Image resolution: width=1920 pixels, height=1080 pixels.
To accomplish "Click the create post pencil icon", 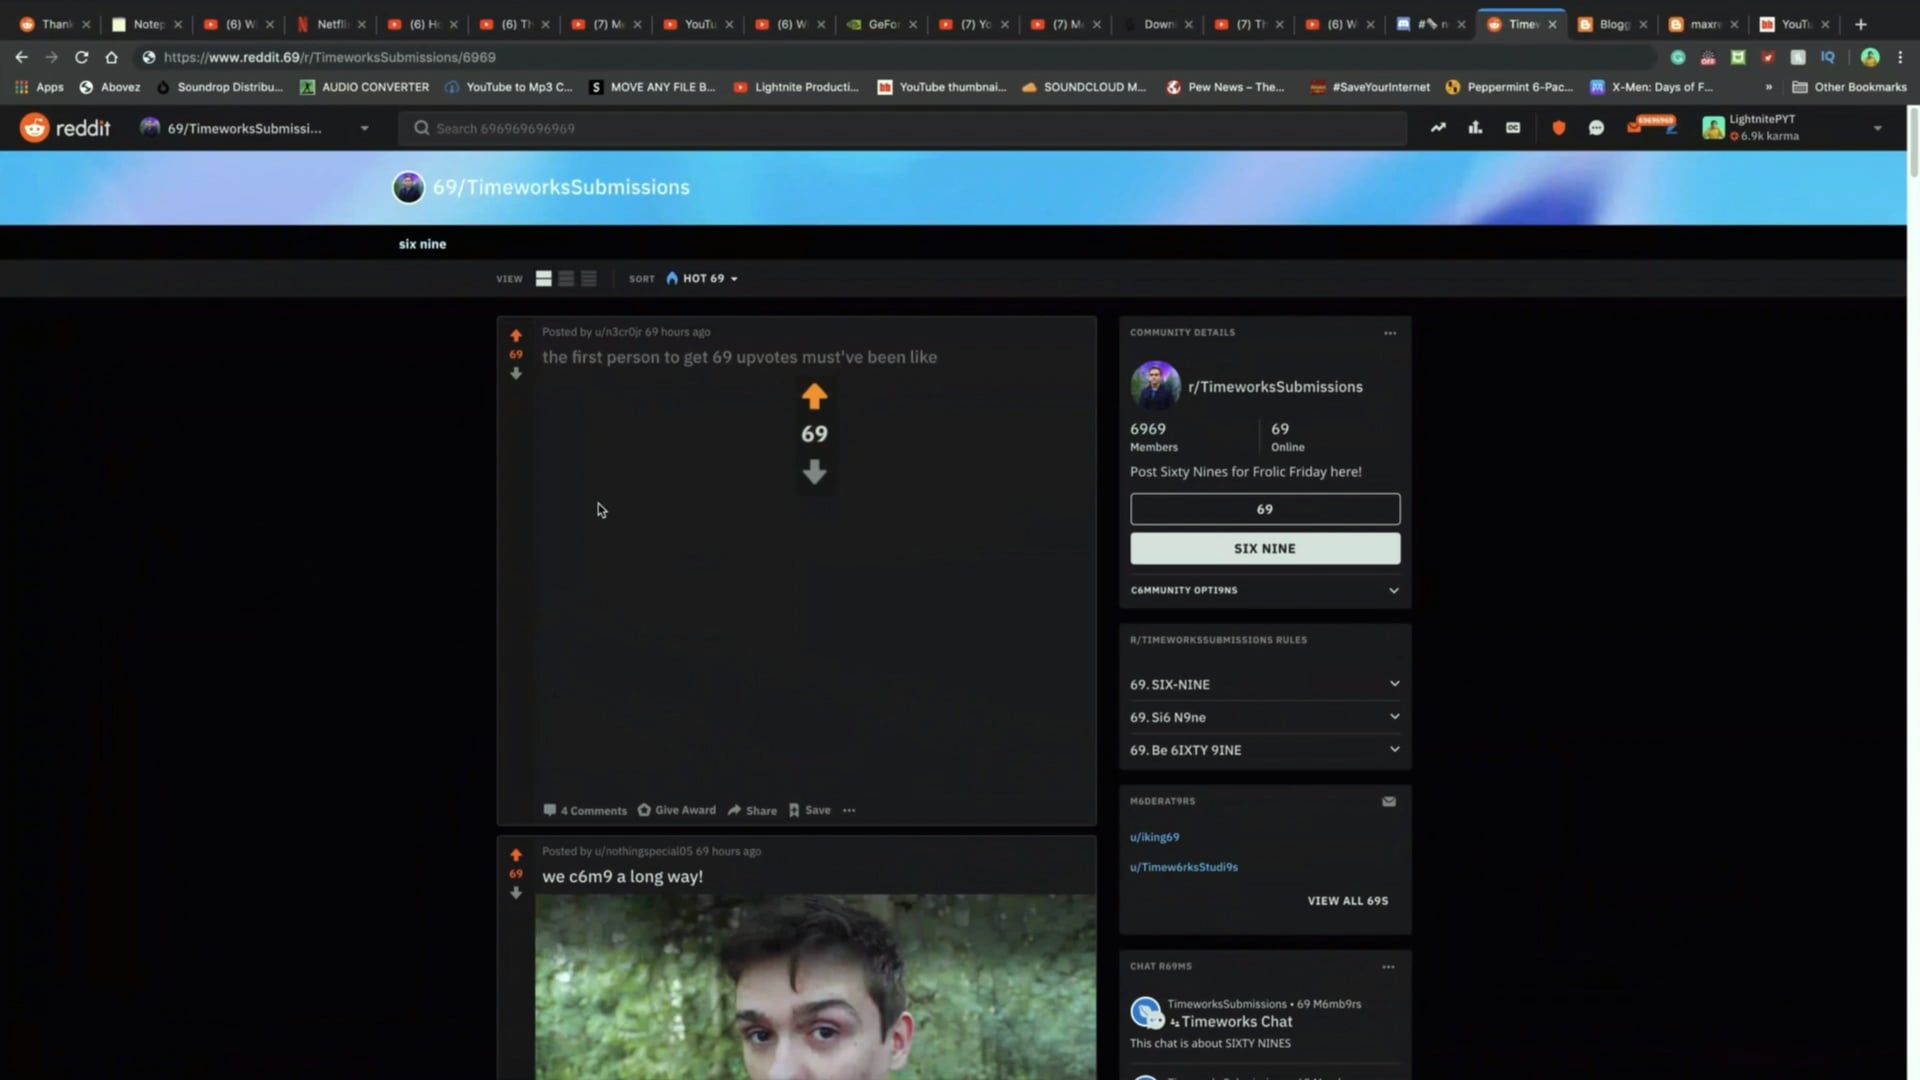I will [x=1669, y=129].
